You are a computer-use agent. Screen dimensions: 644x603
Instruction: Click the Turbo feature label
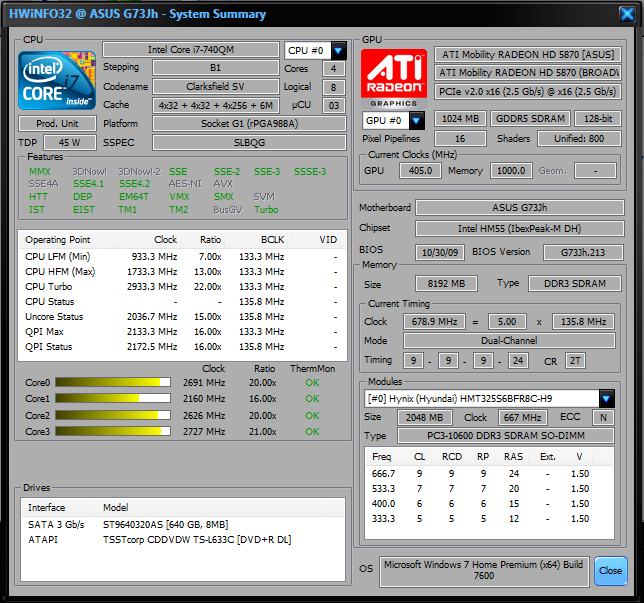tap(266, 210)
